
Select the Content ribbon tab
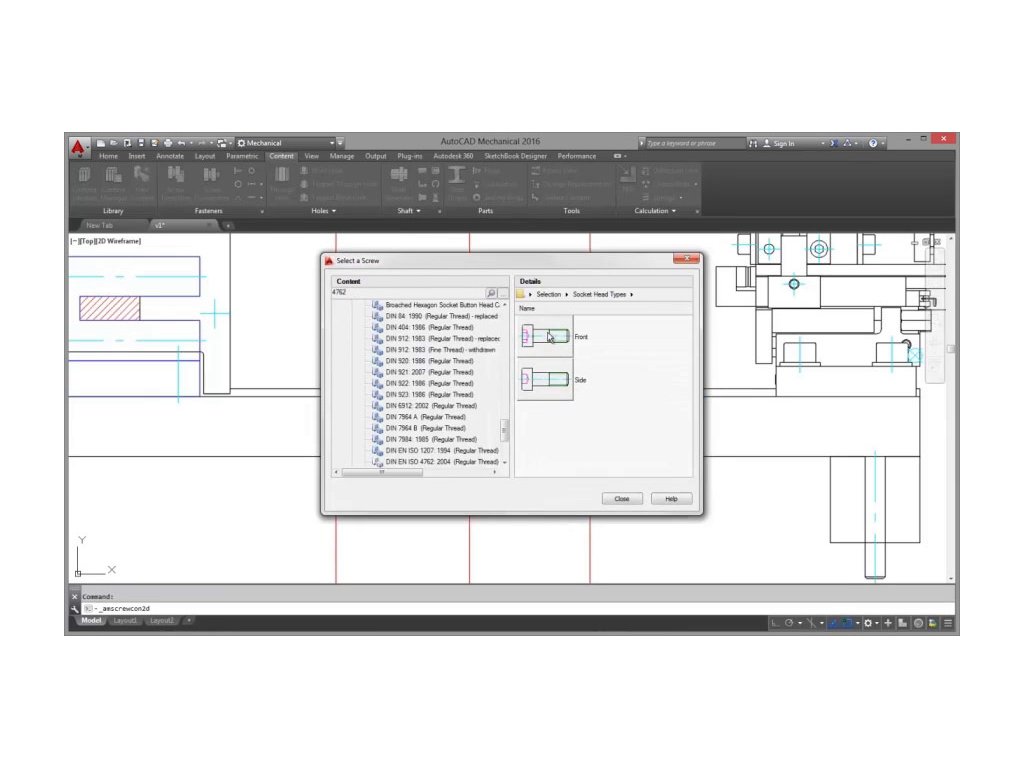[281, 156]
